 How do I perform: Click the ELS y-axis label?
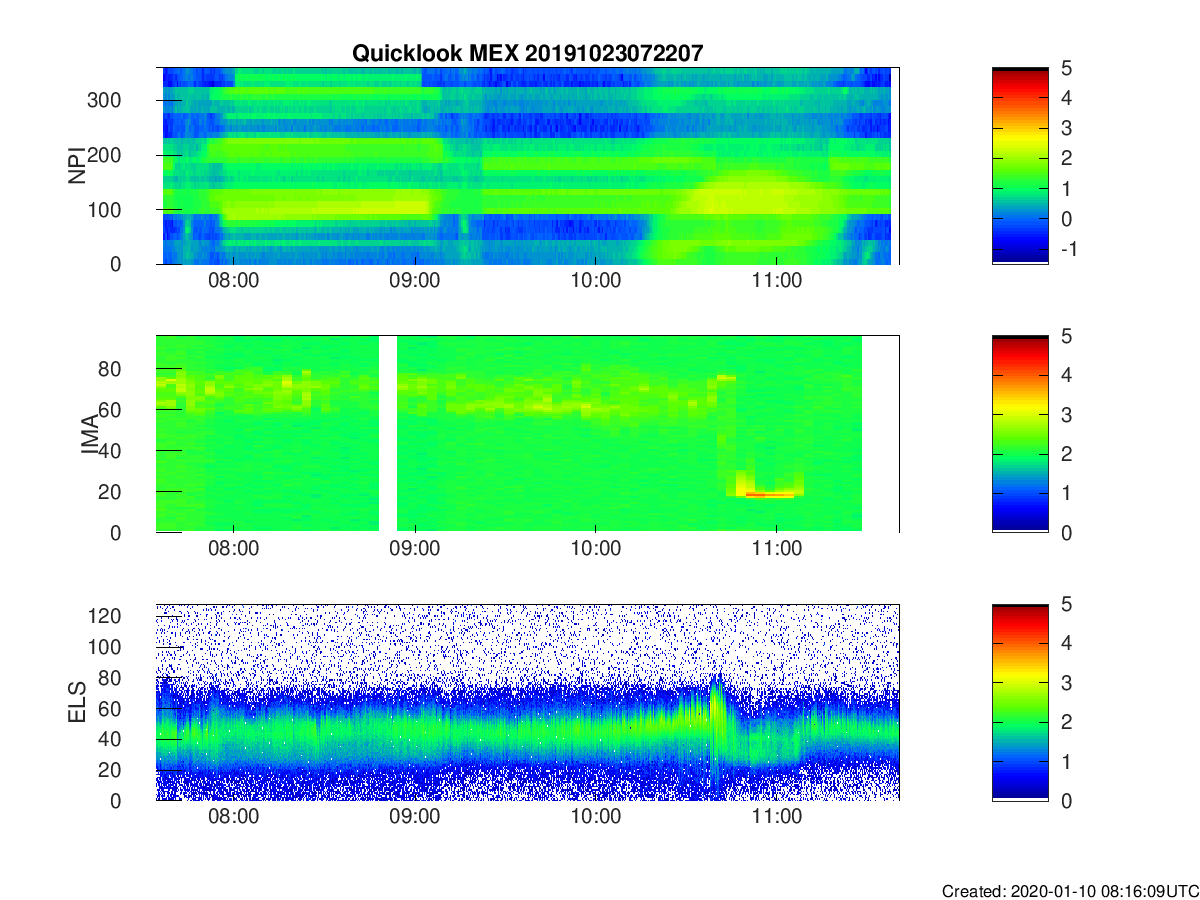click(x=76, y=703)
